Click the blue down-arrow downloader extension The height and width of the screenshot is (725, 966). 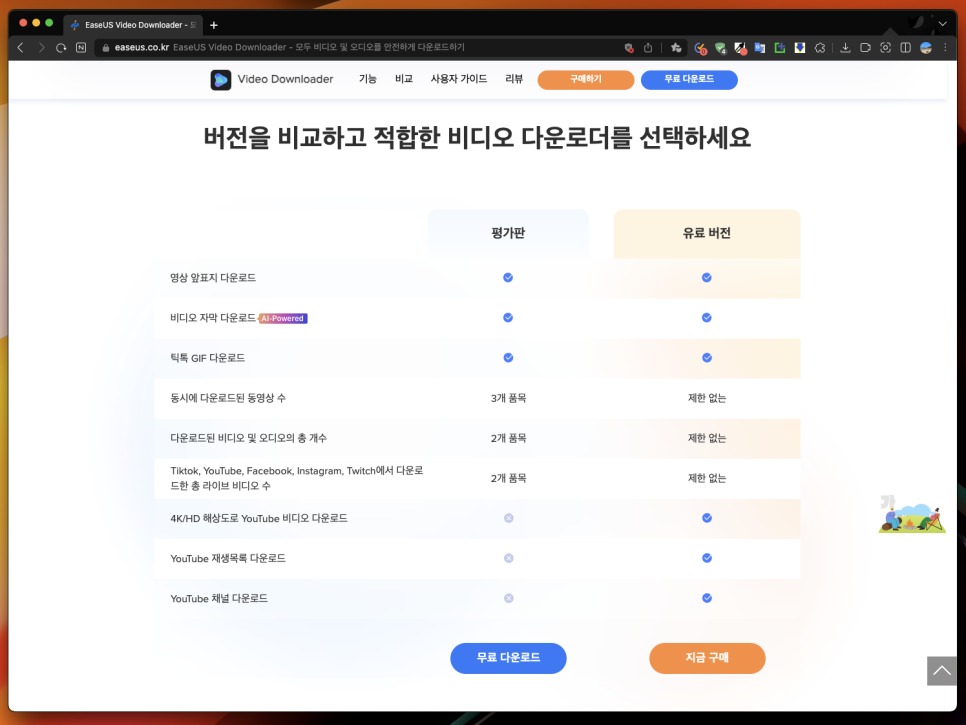click(x=800, y=47)
